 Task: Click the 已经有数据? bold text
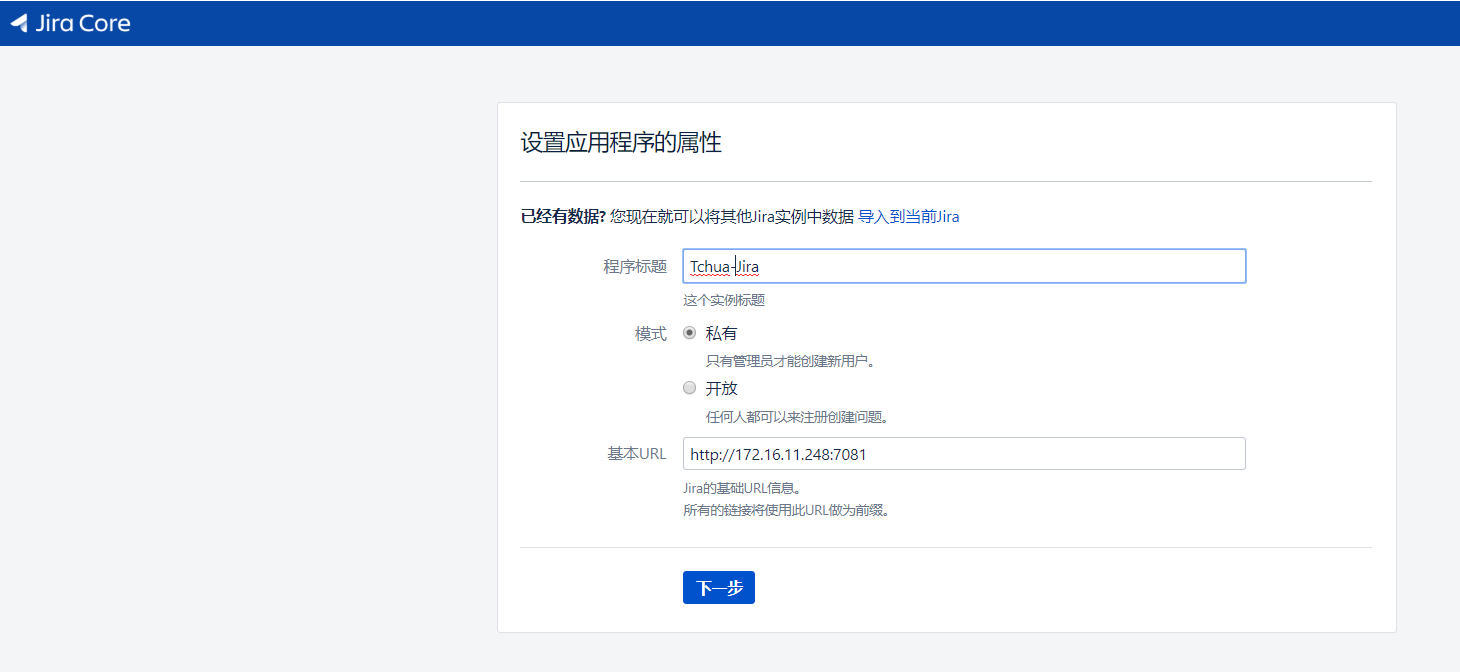point(563,216)
